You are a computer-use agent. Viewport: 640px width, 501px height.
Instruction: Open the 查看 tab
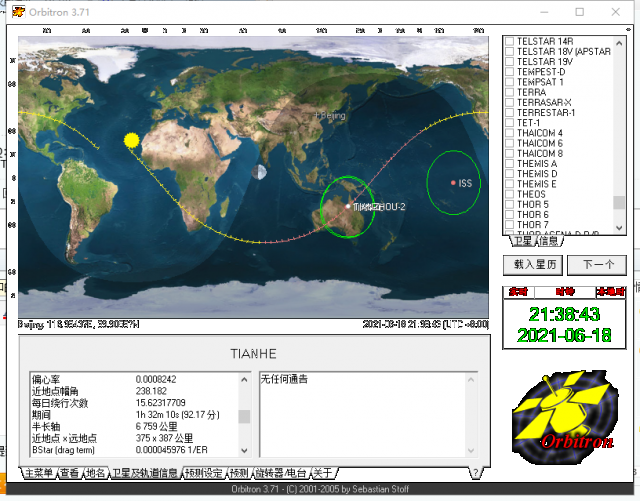(69, 473)
